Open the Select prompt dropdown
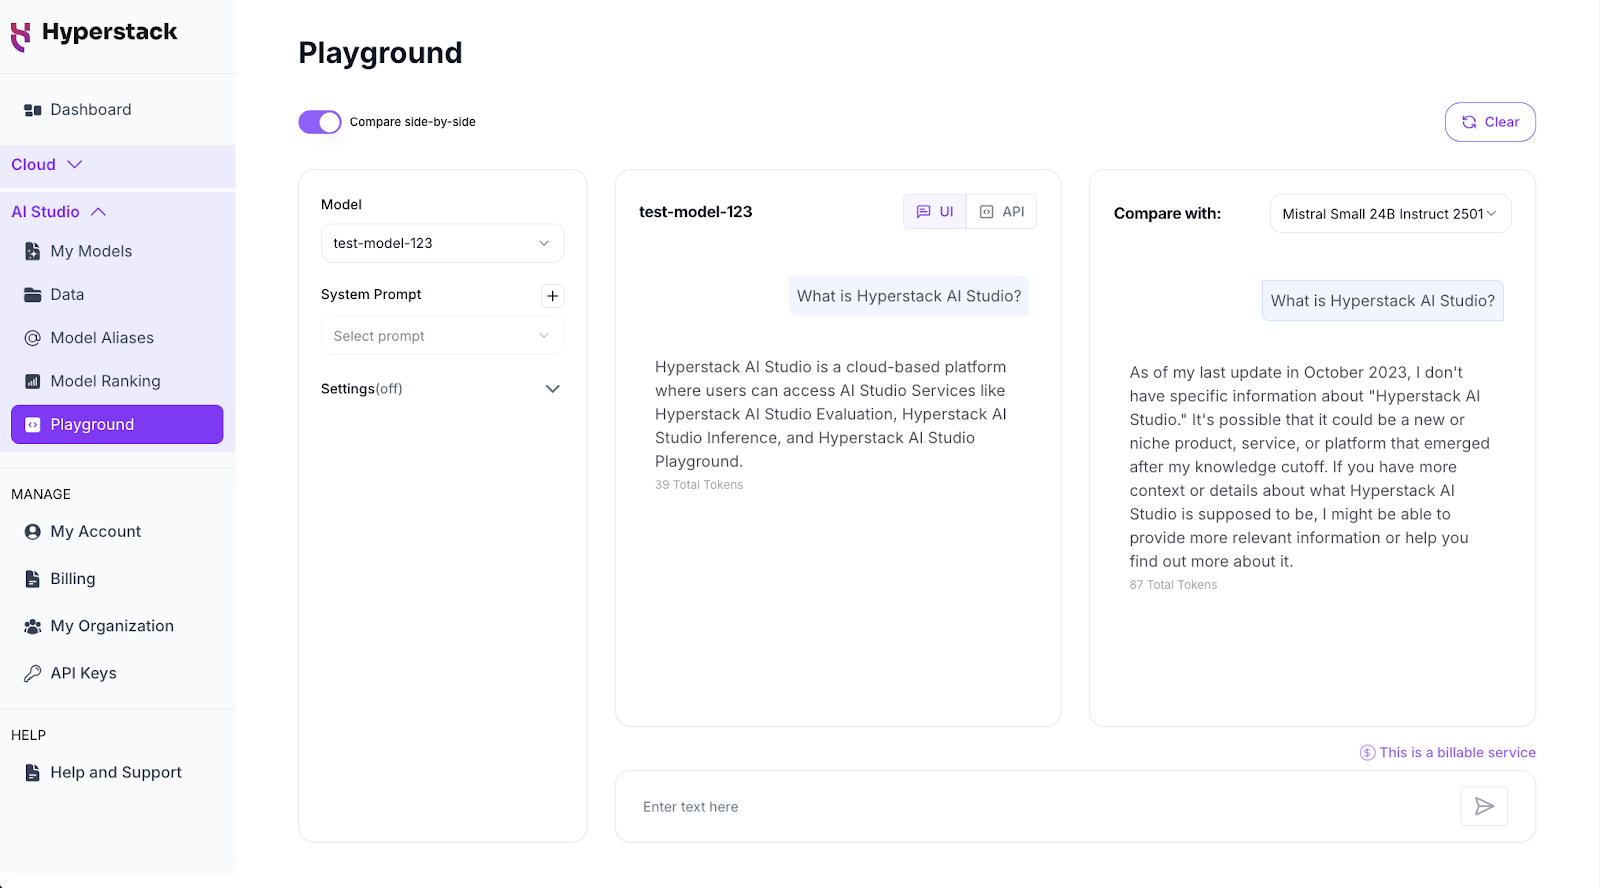 coord(442,336)
